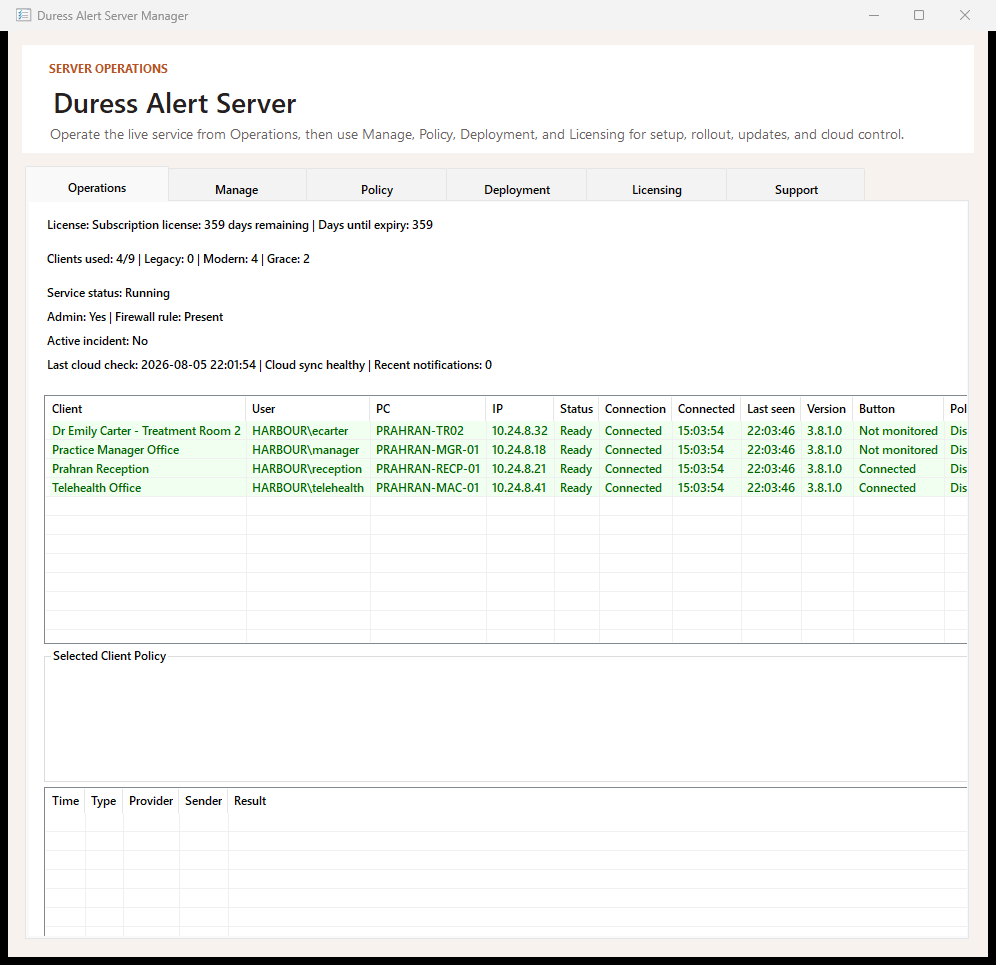
Task: Sort by the Connection column header
Action: [x=635, y=408]
